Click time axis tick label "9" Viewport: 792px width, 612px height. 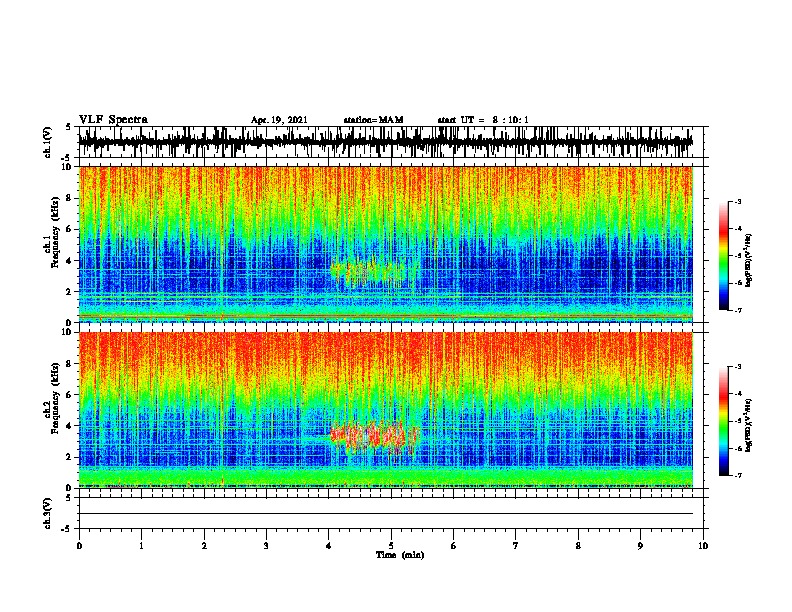[640, 546]
